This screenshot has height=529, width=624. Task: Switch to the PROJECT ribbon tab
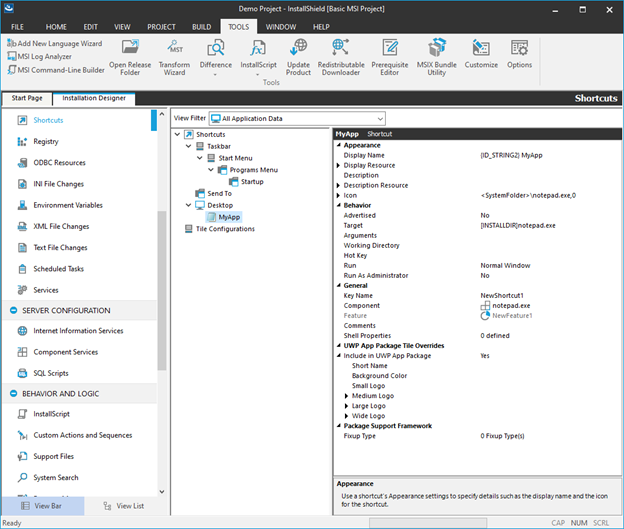pyautogui.click(x=161, y=27)
